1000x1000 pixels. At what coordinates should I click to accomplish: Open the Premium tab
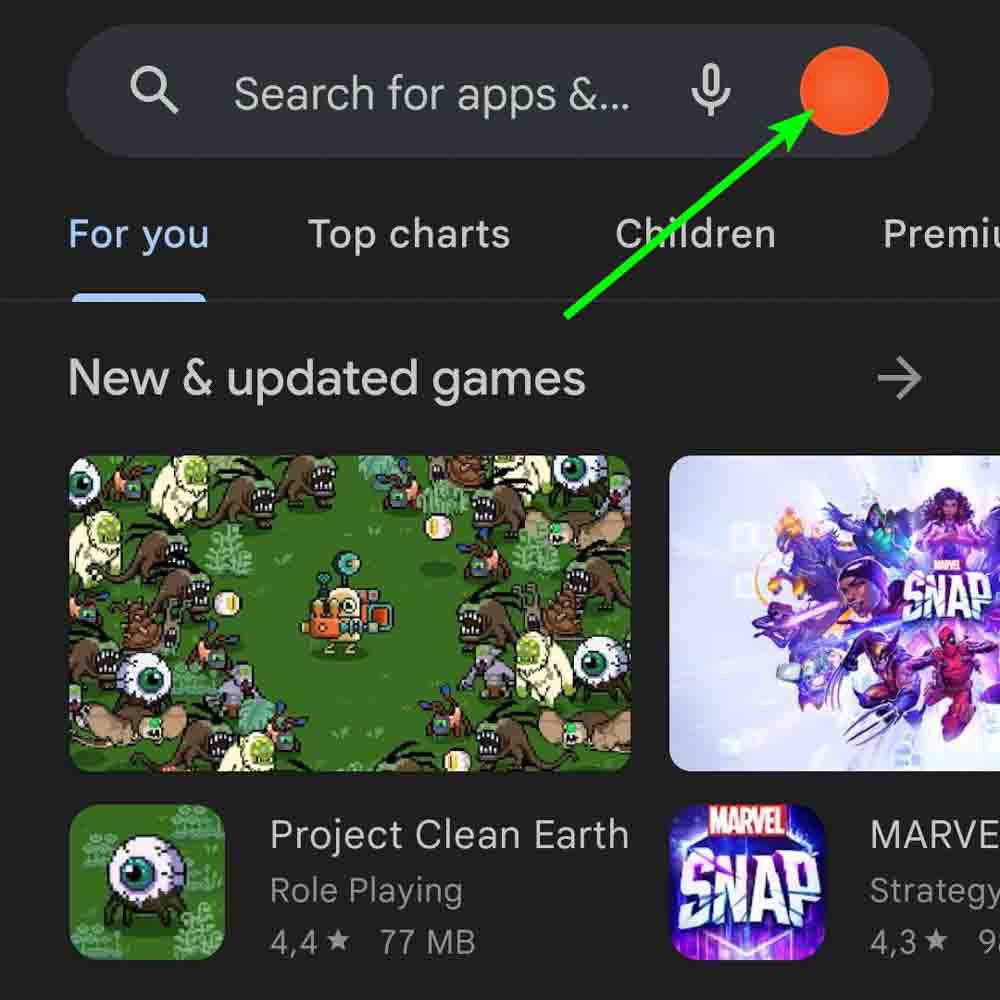941,234
